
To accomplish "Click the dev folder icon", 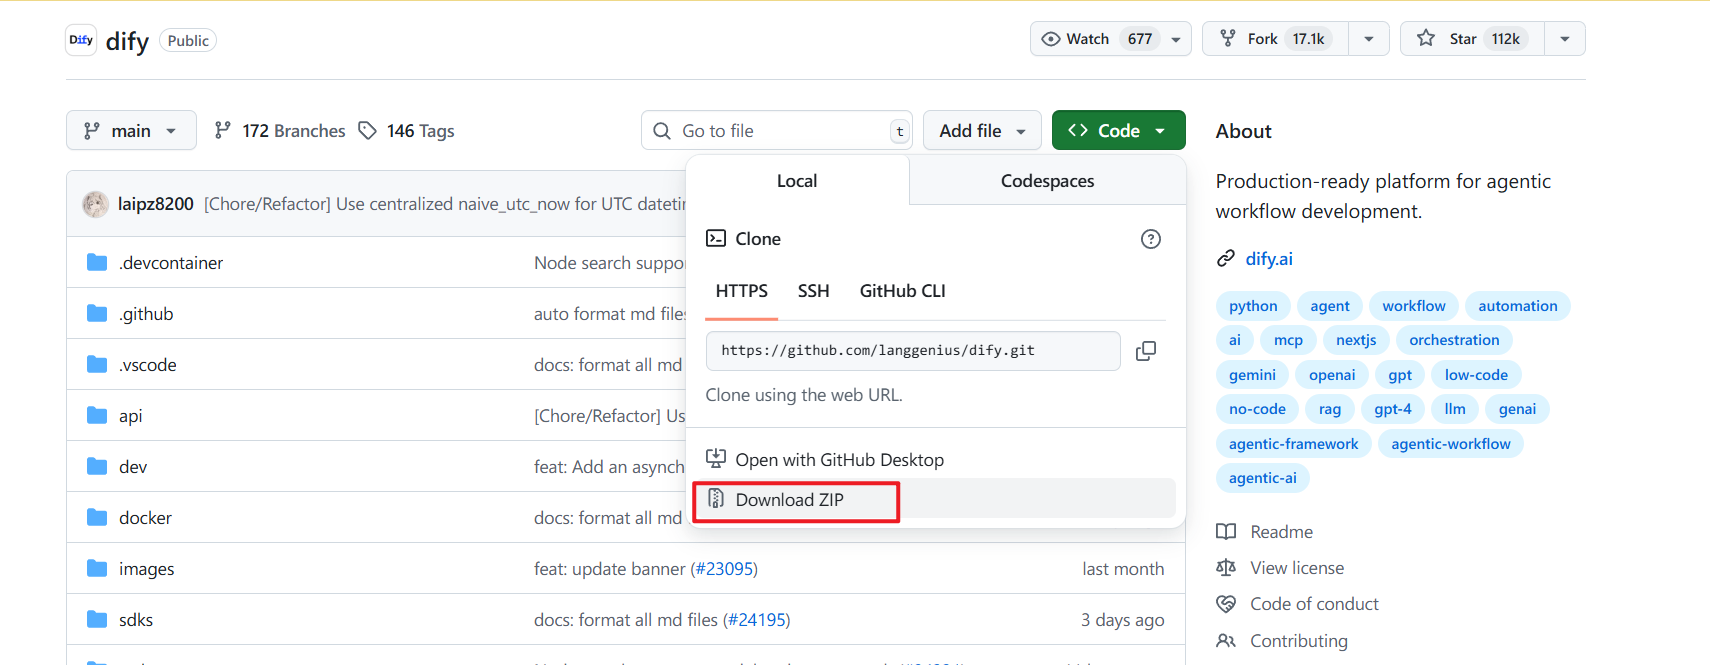I will (97, 466).
